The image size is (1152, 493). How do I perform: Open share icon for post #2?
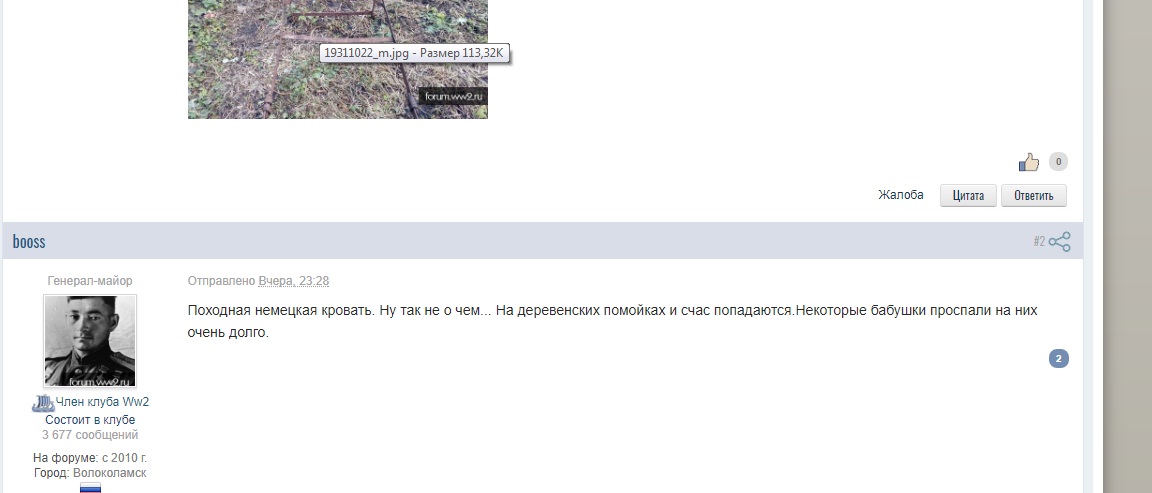1059,242
